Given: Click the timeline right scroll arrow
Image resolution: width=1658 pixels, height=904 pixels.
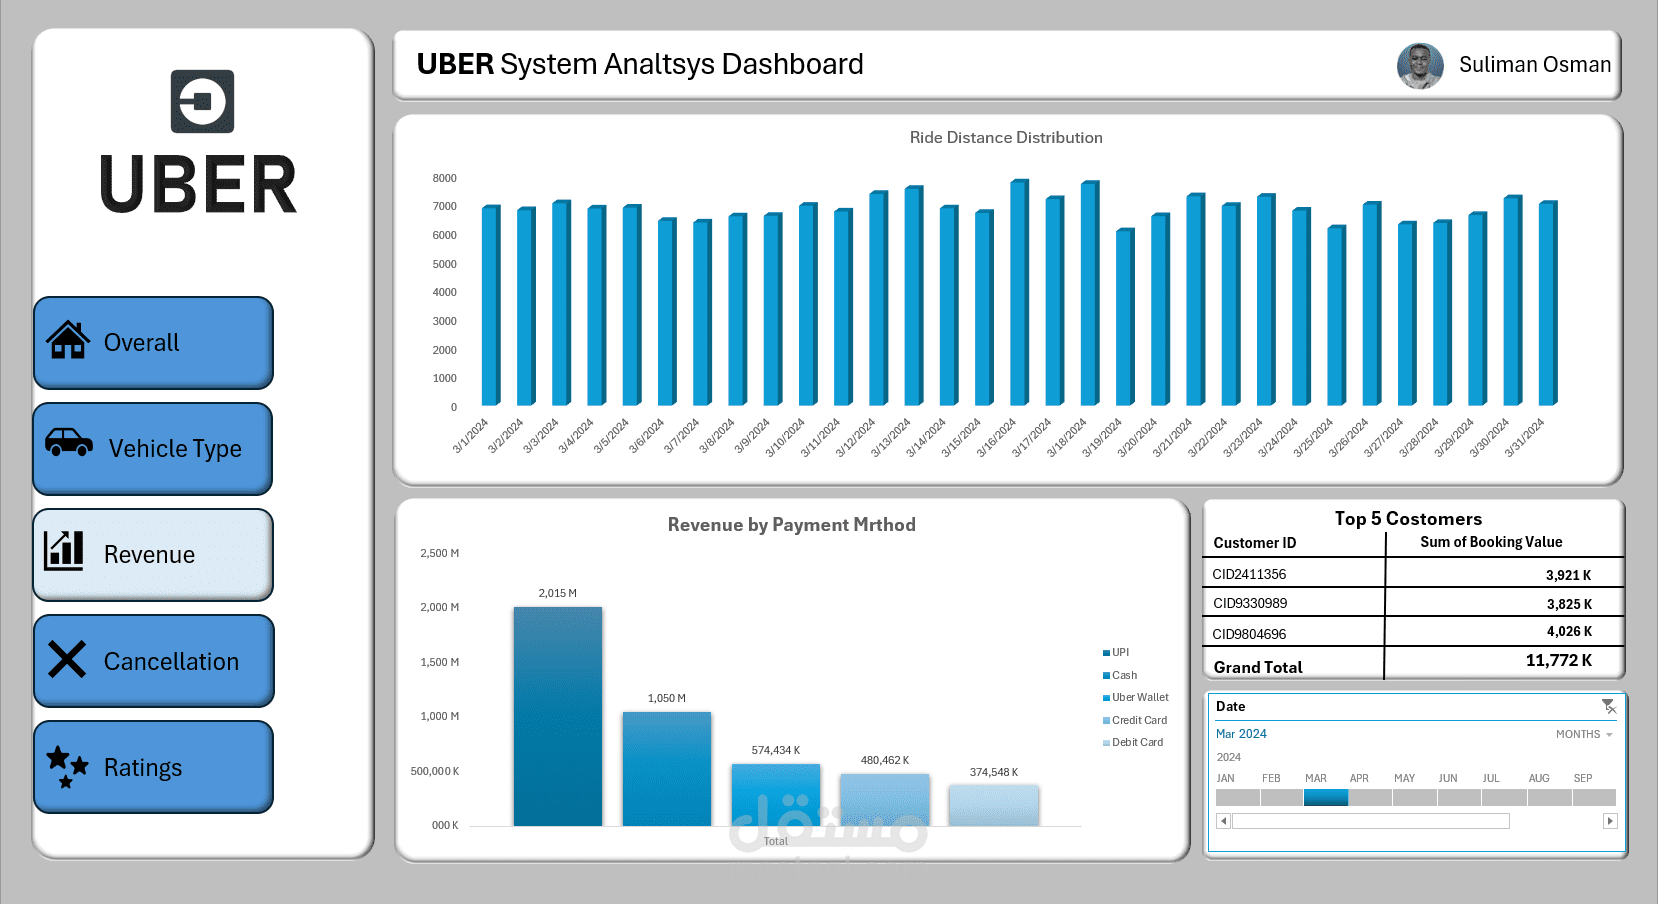Looking at the screenshot, I should tap(1610, 821).
